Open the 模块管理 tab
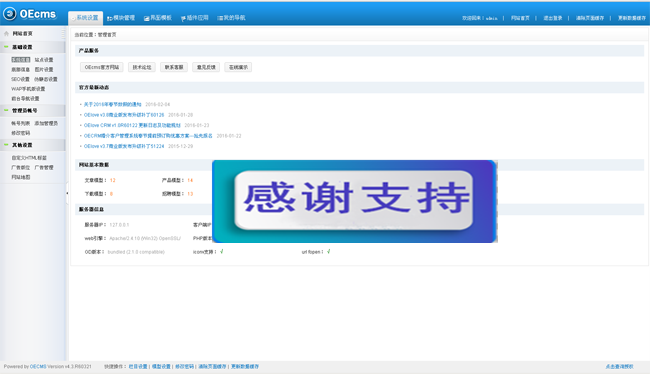Image resolution: width=650 pixels, height=374 pixels. pos(121,18)
